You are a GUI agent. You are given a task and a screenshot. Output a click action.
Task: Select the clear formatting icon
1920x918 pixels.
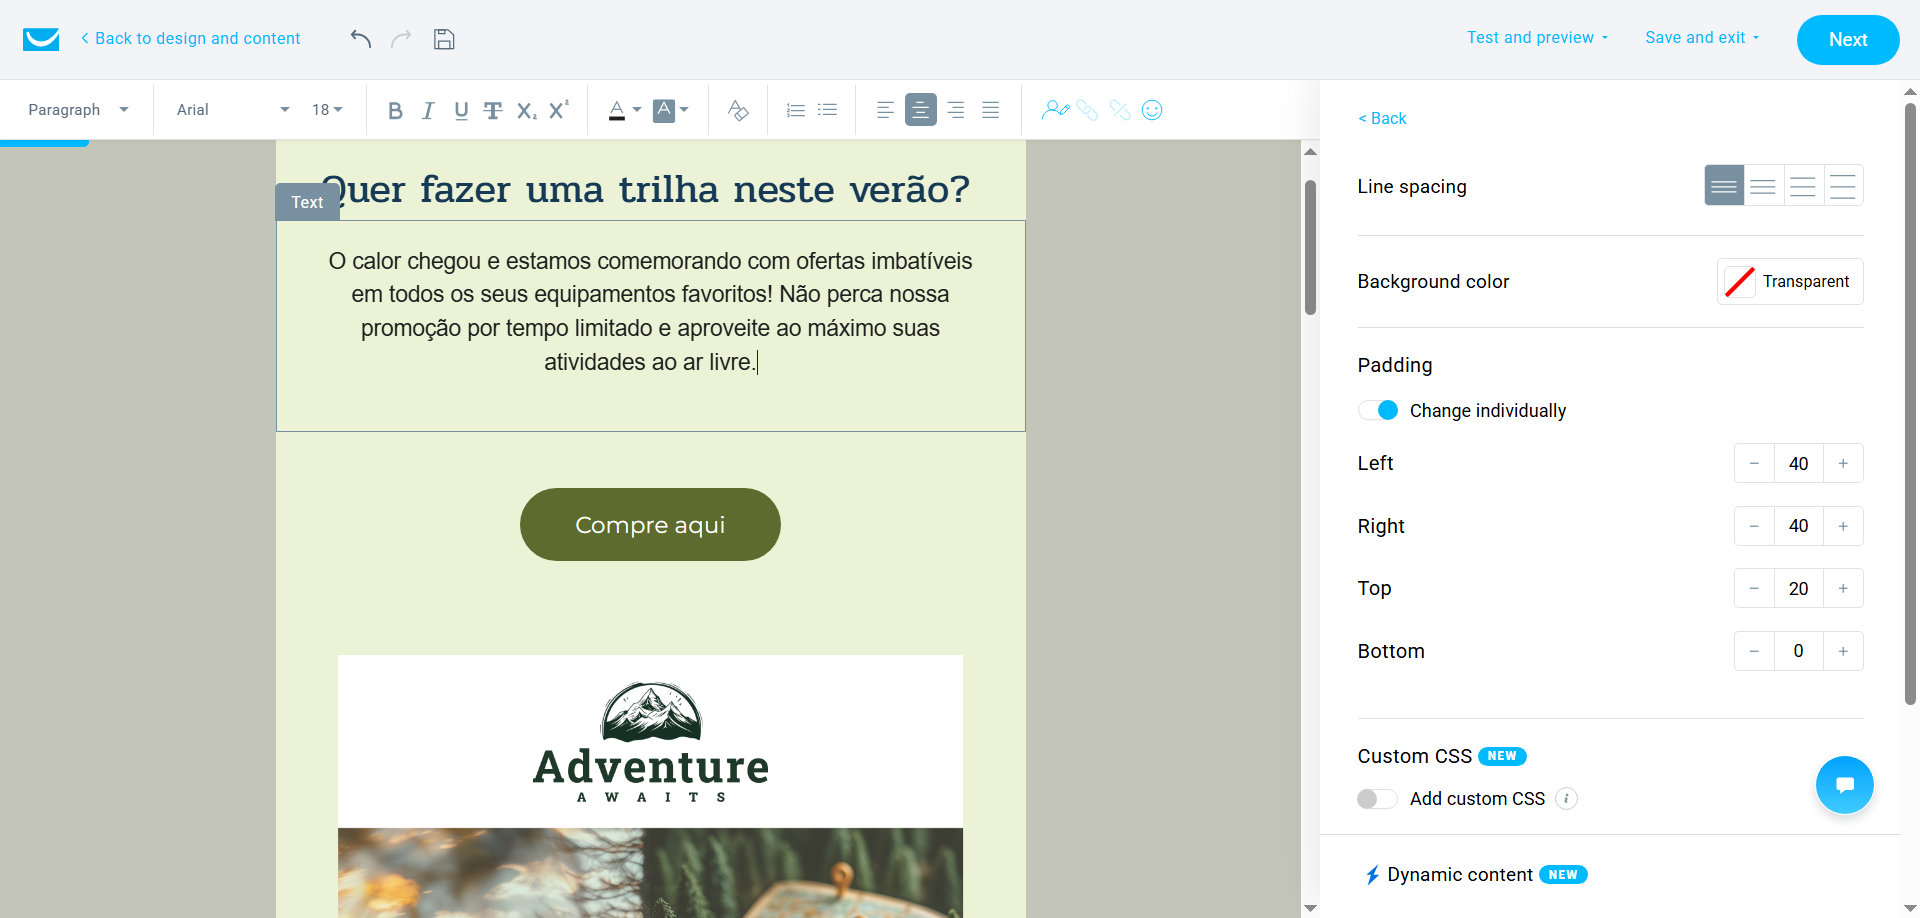click(738, 110)
